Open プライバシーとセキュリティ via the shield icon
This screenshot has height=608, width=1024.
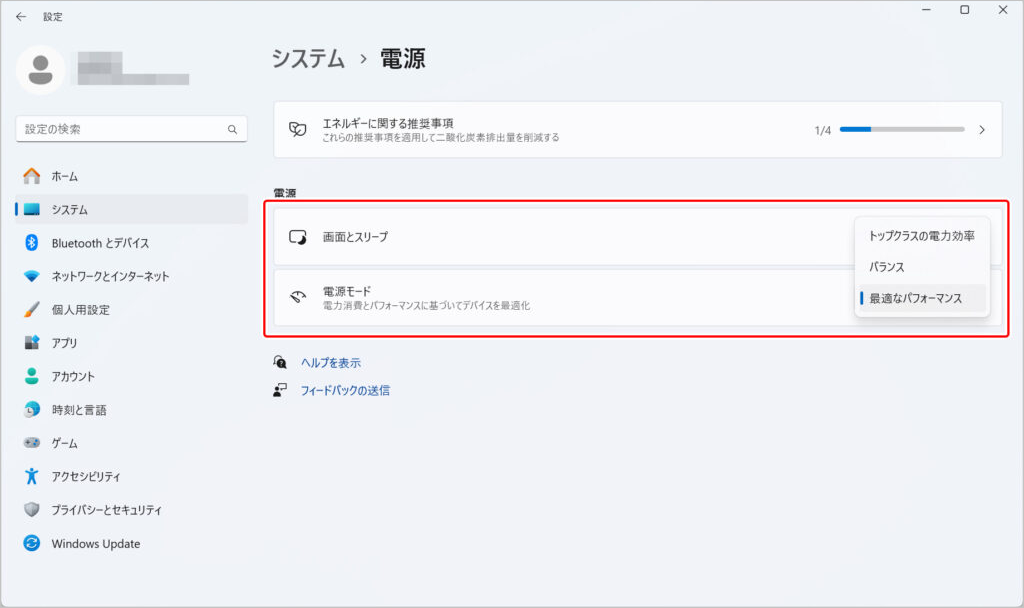coord(33,510)
